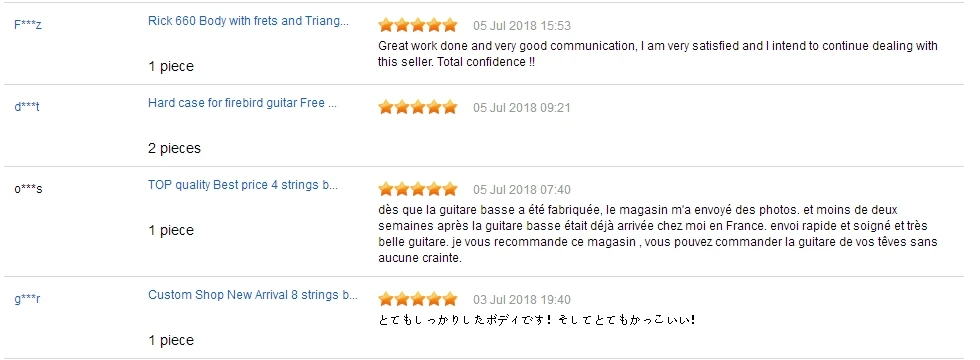Open reviewer F***z's profile
The image size is (980, 360).
[x=28, y=26]
